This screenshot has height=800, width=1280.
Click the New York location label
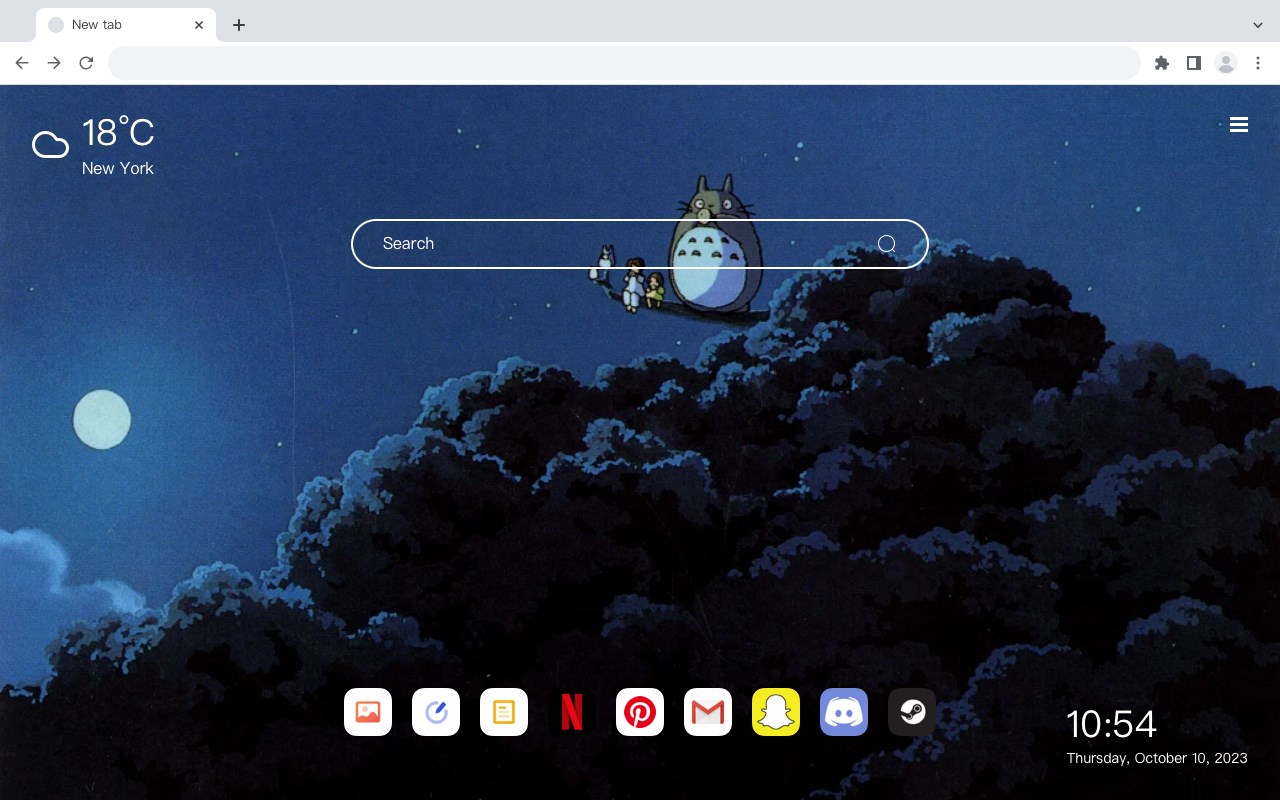[x=118, y=168]
